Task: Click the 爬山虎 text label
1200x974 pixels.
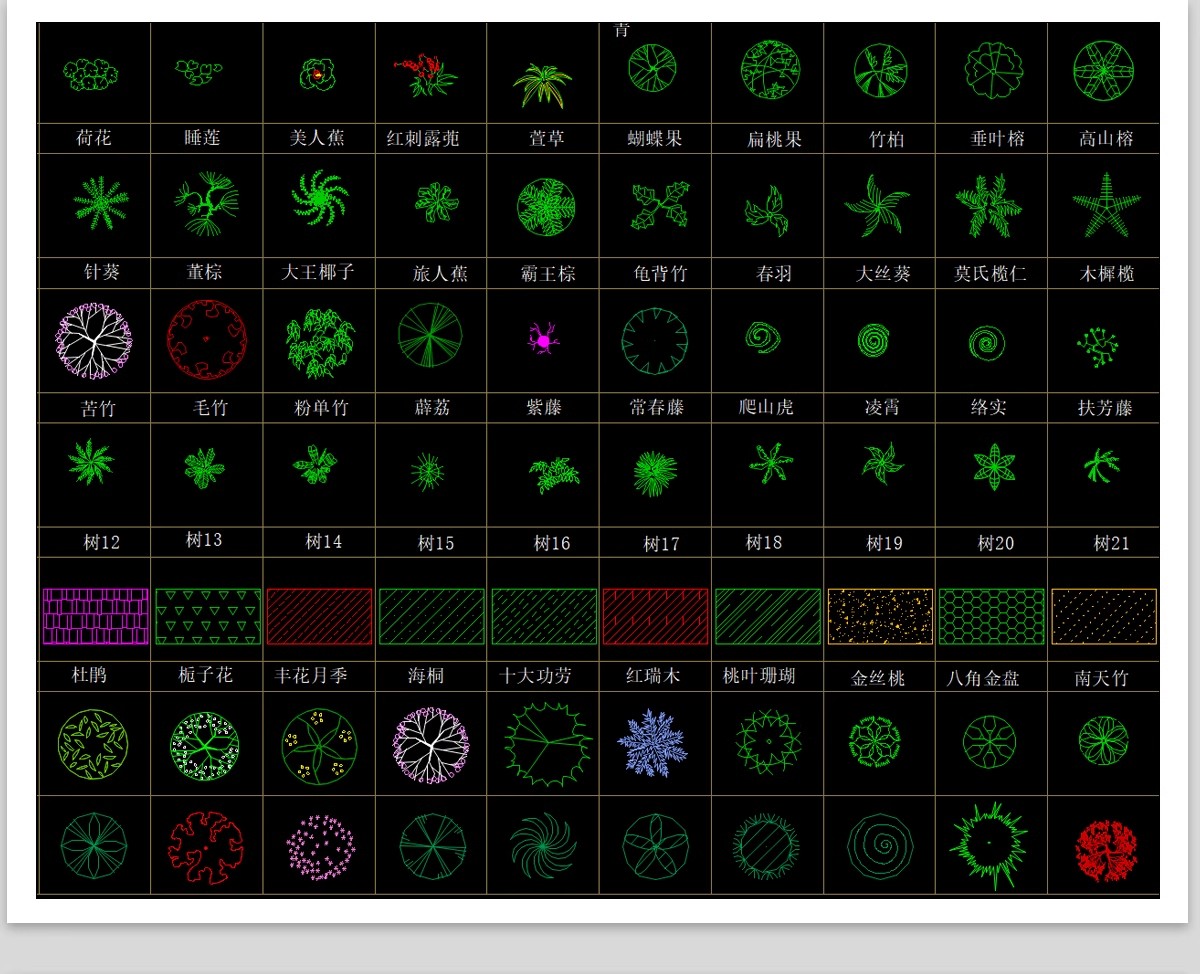Action: point(766,407)
